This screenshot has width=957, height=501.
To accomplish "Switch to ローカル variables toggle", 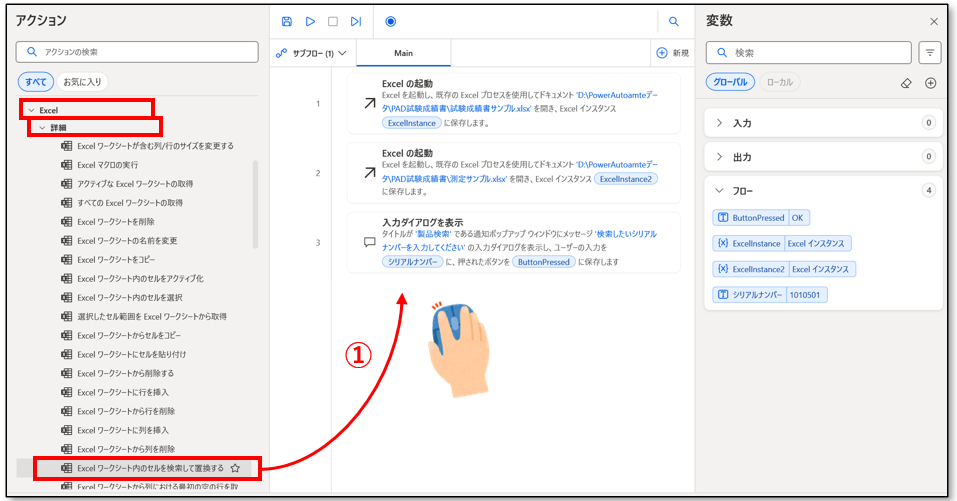I will [x=781, y=83].
